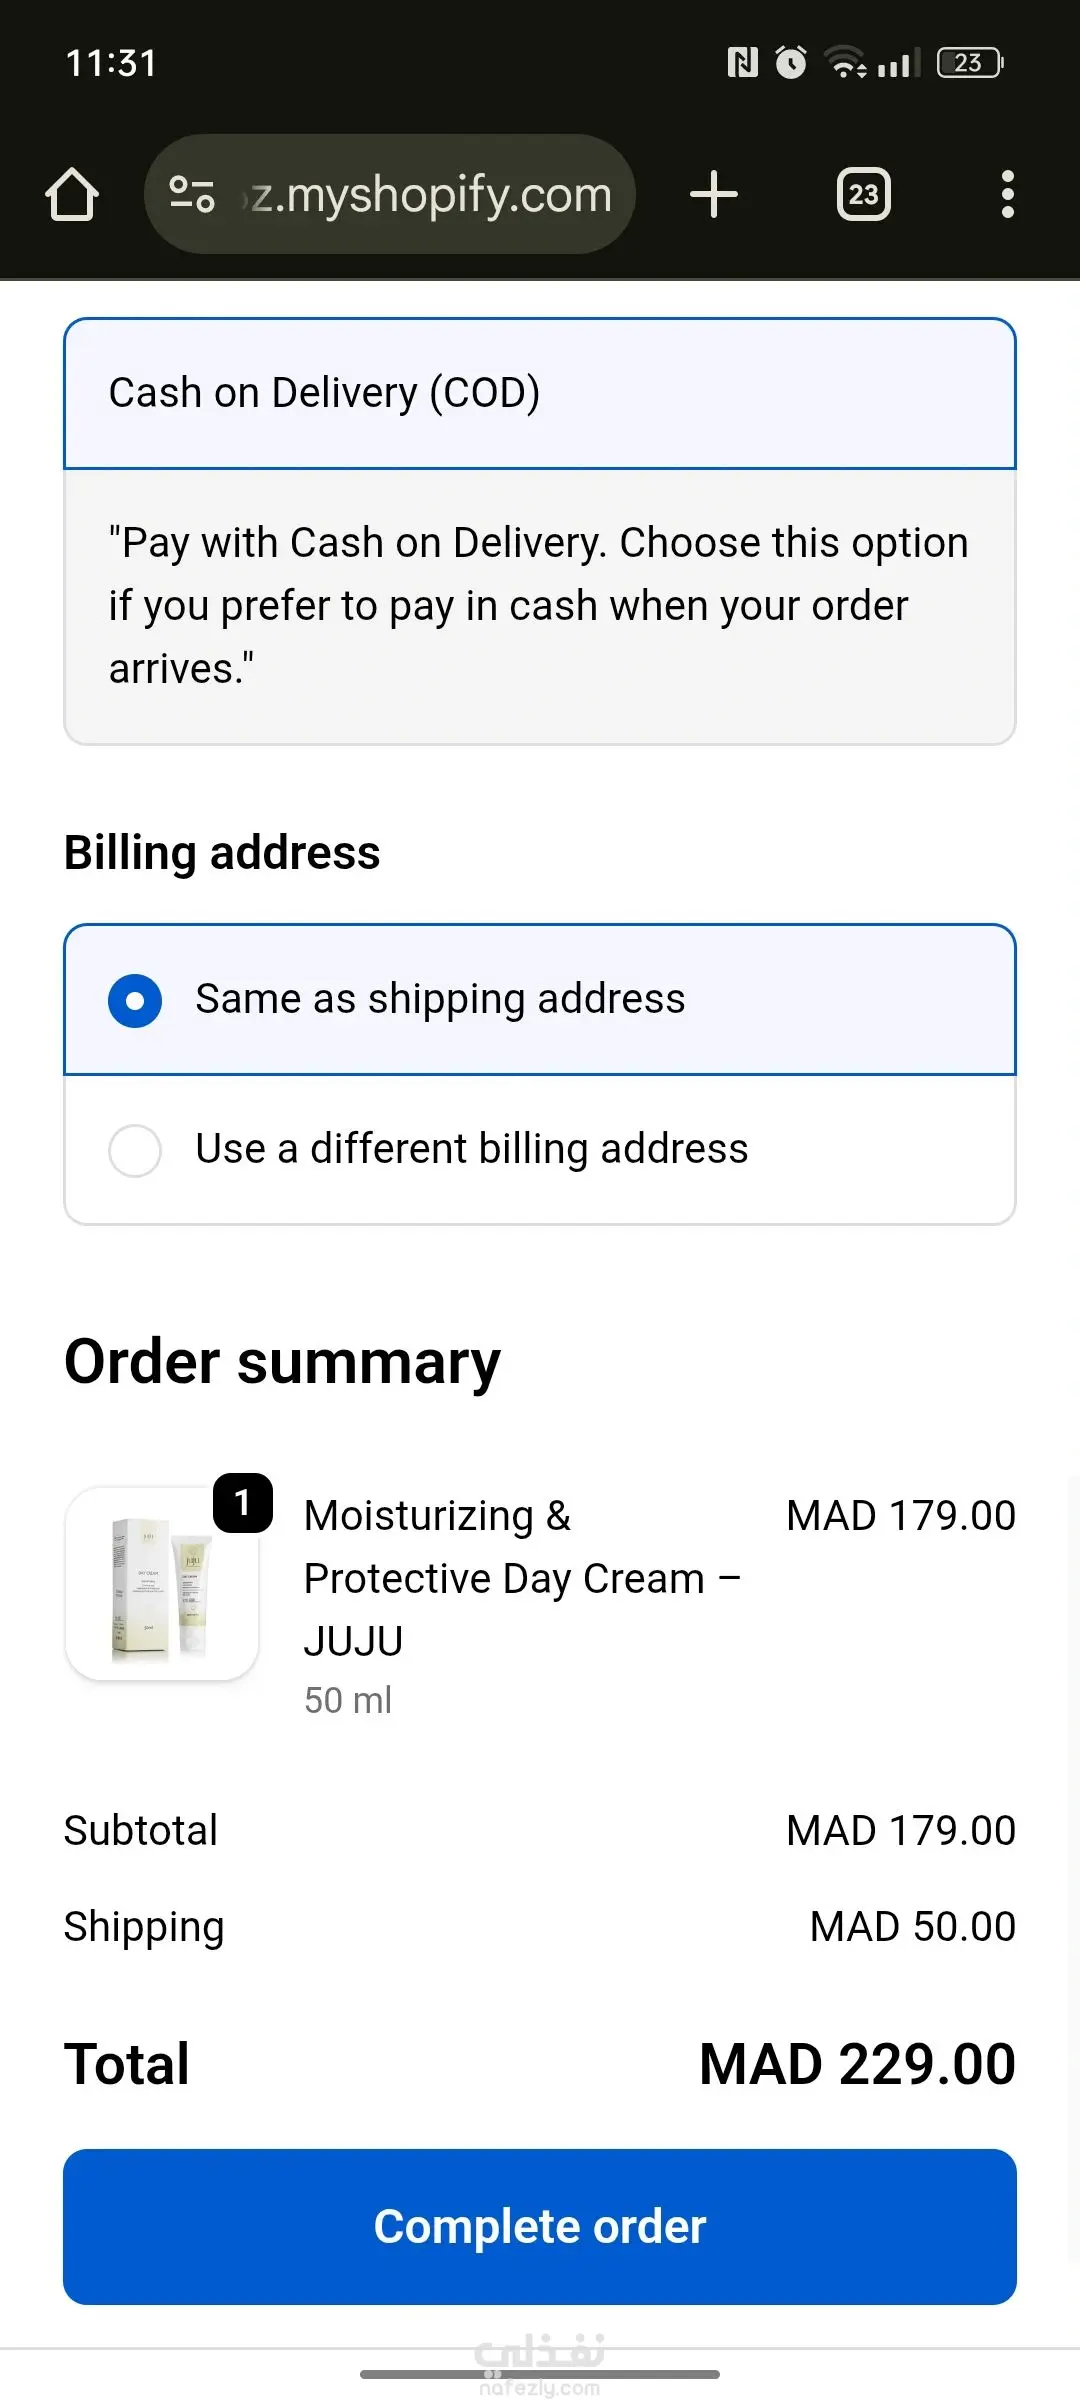Screen dimensions: 1080x2400
Task: Tap the alarm clock status icon
Action: [791, 63]
